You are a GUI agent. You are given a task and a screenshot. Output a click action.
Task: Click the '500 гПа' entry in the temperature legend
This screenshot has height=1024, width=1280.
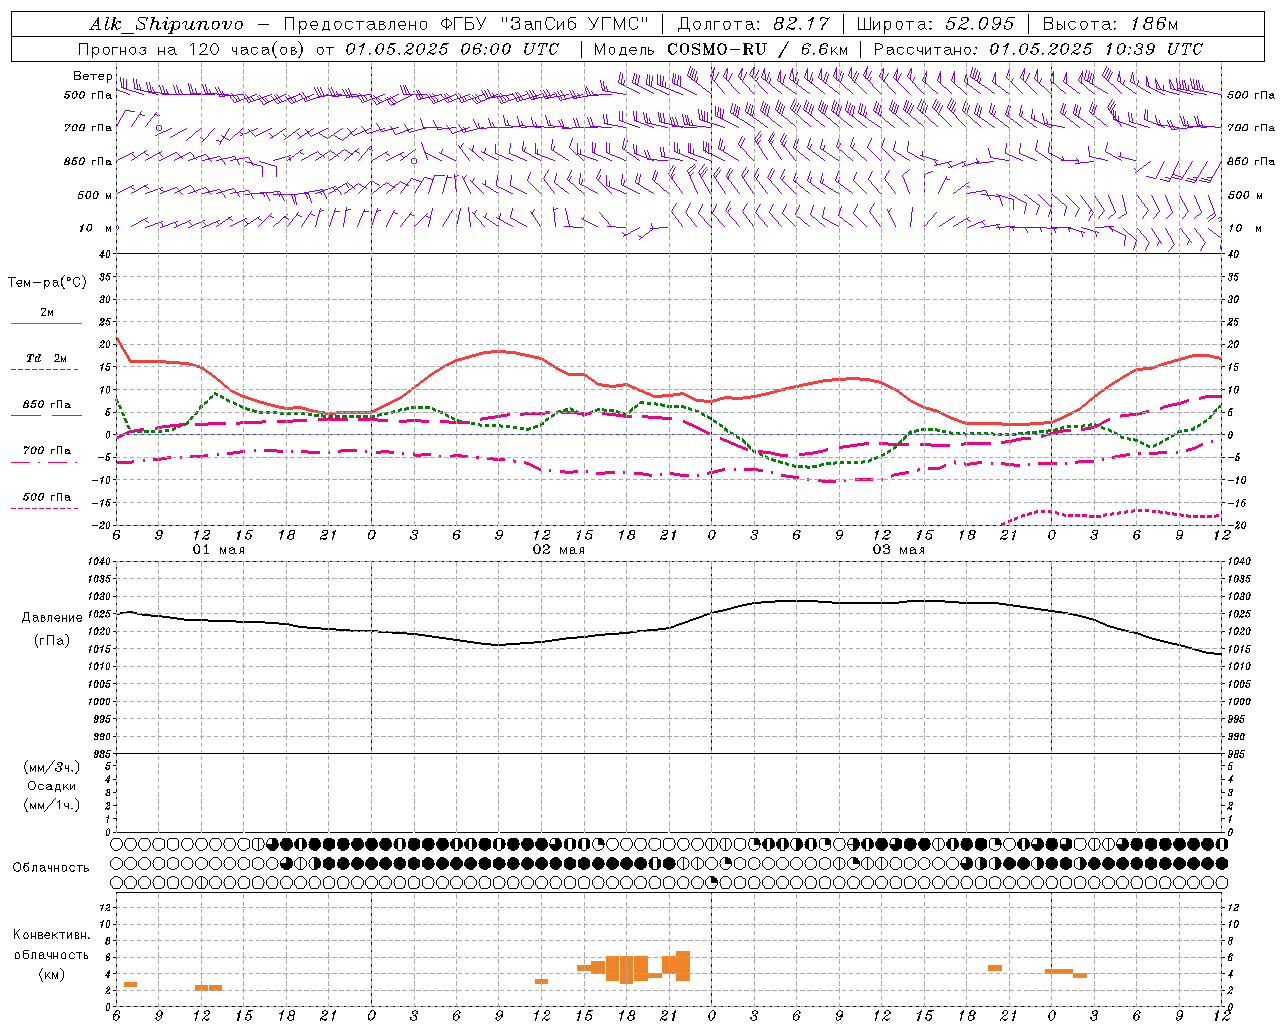(46, 497)
